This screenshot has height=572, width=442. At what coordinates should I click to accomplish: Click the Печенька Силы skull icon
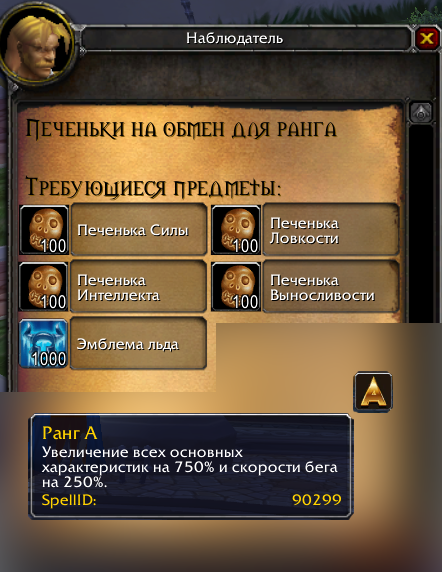pyautogui.click(x=44, y=230)
